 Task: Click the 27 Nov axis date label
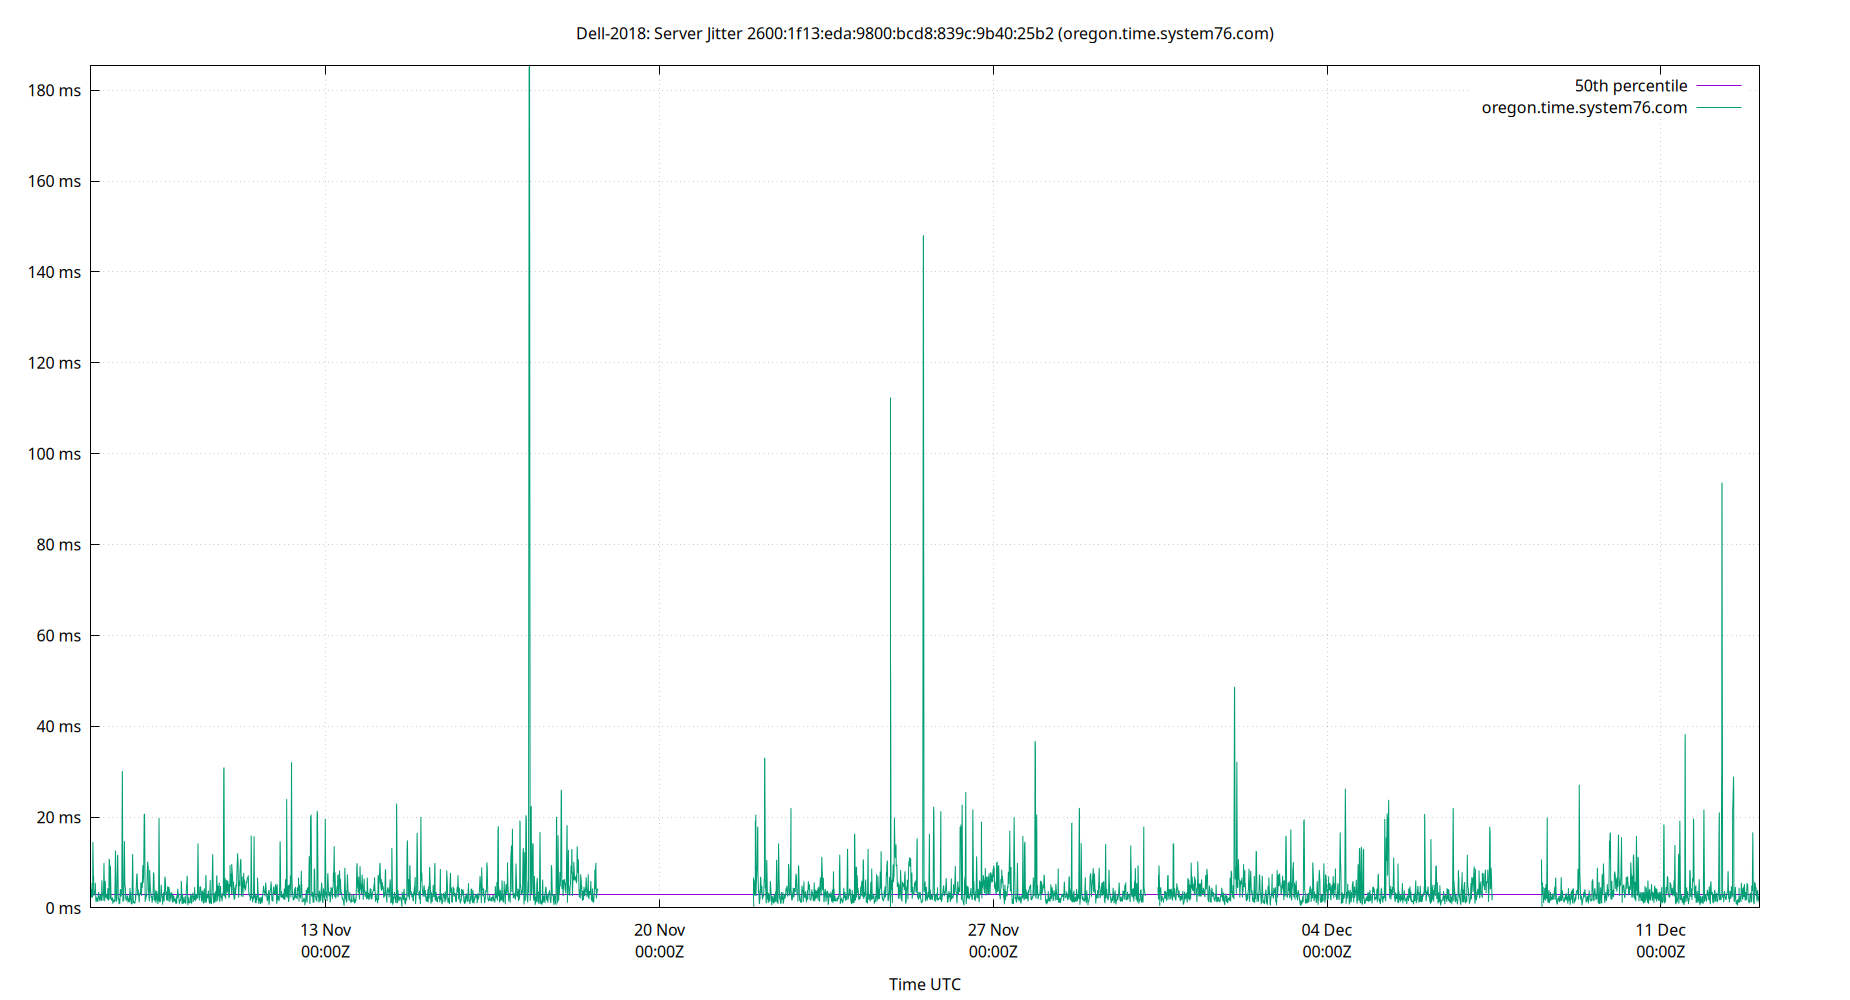click(993, 930)
